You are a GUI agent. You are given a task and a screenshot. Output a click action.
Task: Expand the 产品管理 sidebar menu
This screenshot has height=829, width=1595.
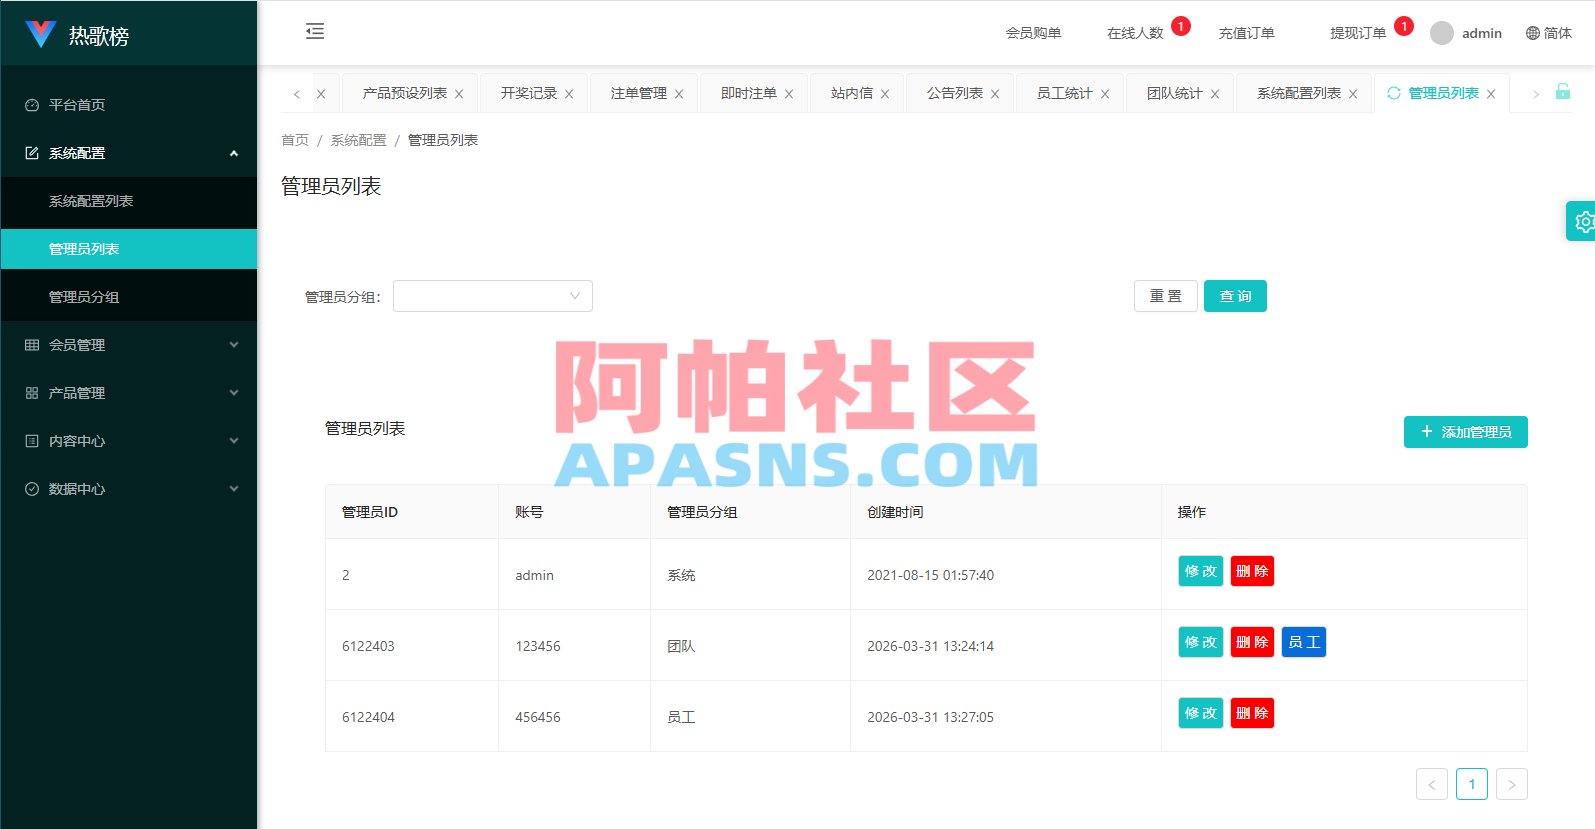tap(129, 393)
